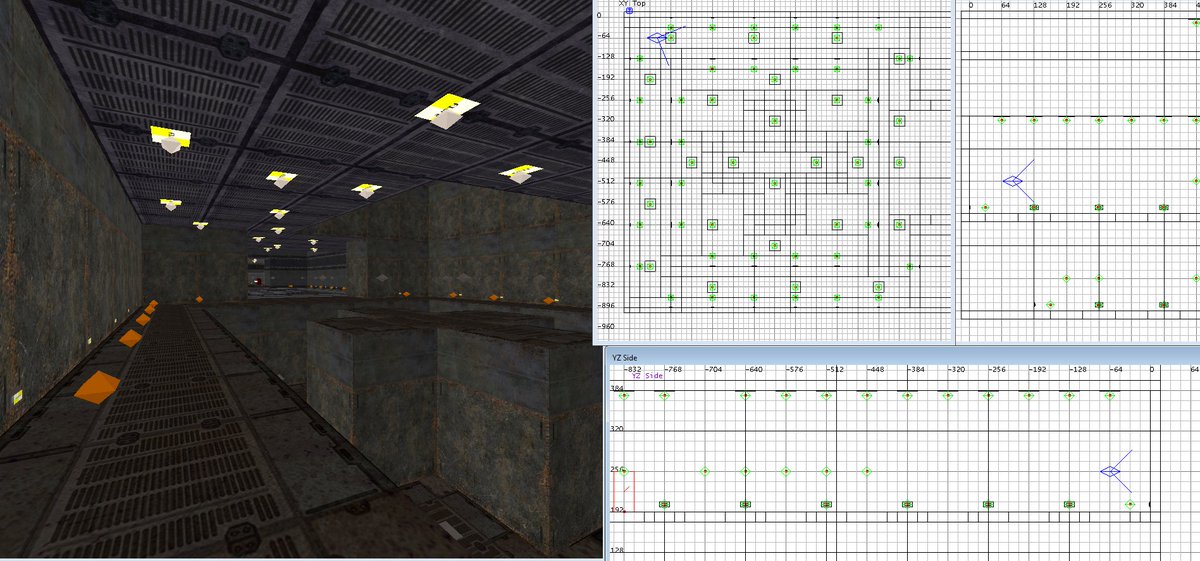This screenshot has width=1200, height=561.
Task: Click the blue origin marker under the XY Top label
Action: [629, 12]
